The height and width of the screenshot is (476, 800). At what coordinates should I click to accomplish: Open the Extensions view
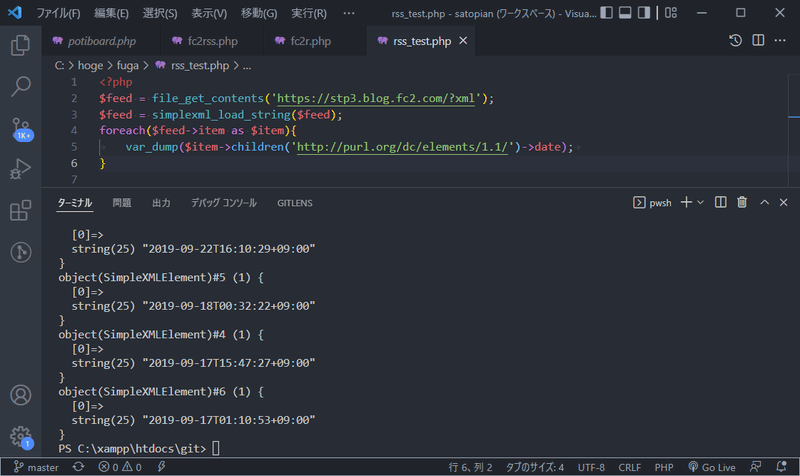click(x=20, y=210)
